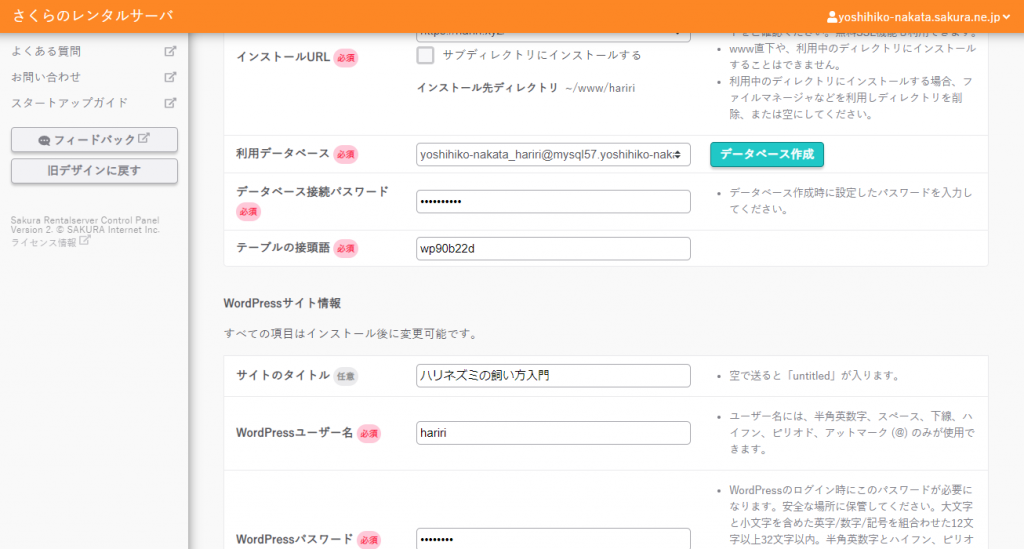Click the user account icon in header

point(832,17)
